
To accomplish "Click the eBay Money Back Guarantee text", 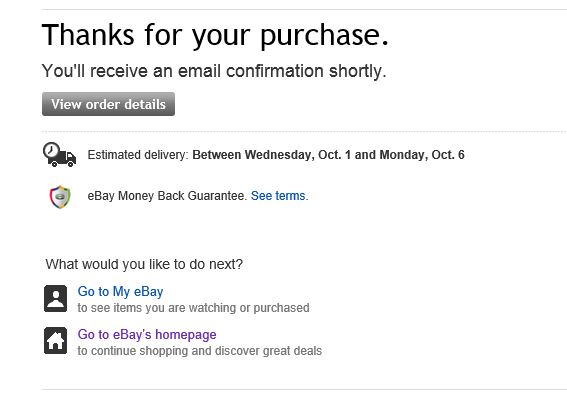I will (167, 196).
